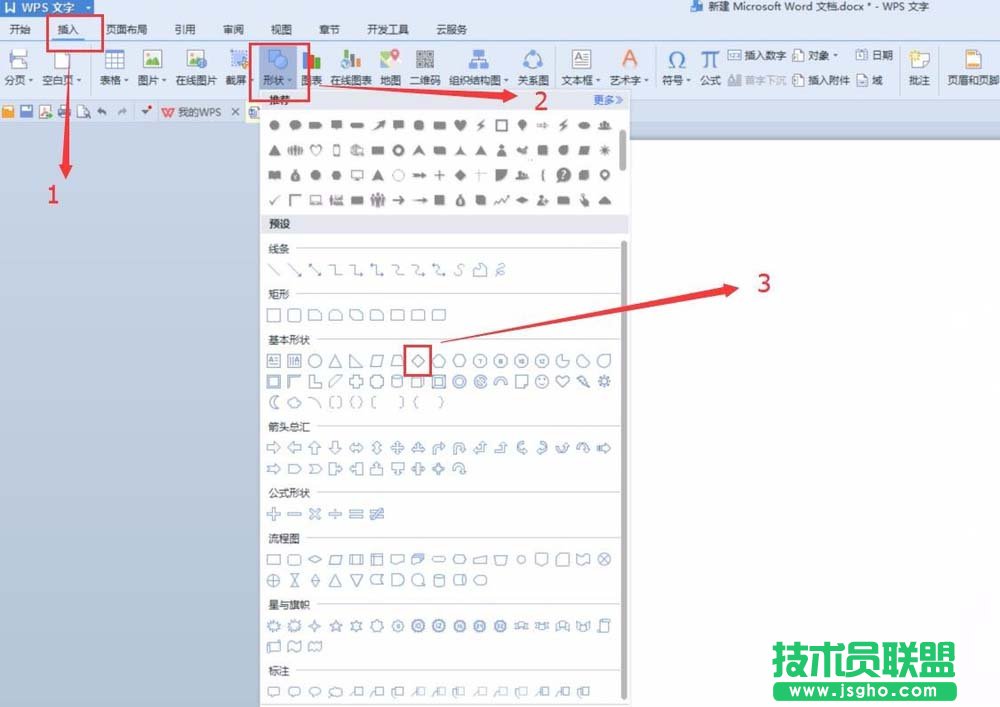This screenshot has height=707, width=1000.
Task: Switch to the 审阅 ribbon tab
Action: click(x=233, y=29)
